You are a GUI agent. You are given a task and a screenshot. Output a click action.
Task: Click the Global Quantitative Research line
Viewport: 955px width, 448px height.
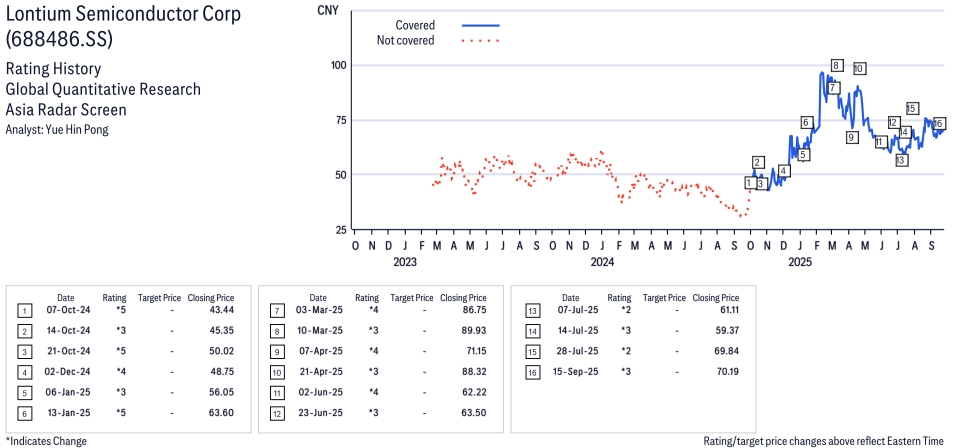[103, 89]
